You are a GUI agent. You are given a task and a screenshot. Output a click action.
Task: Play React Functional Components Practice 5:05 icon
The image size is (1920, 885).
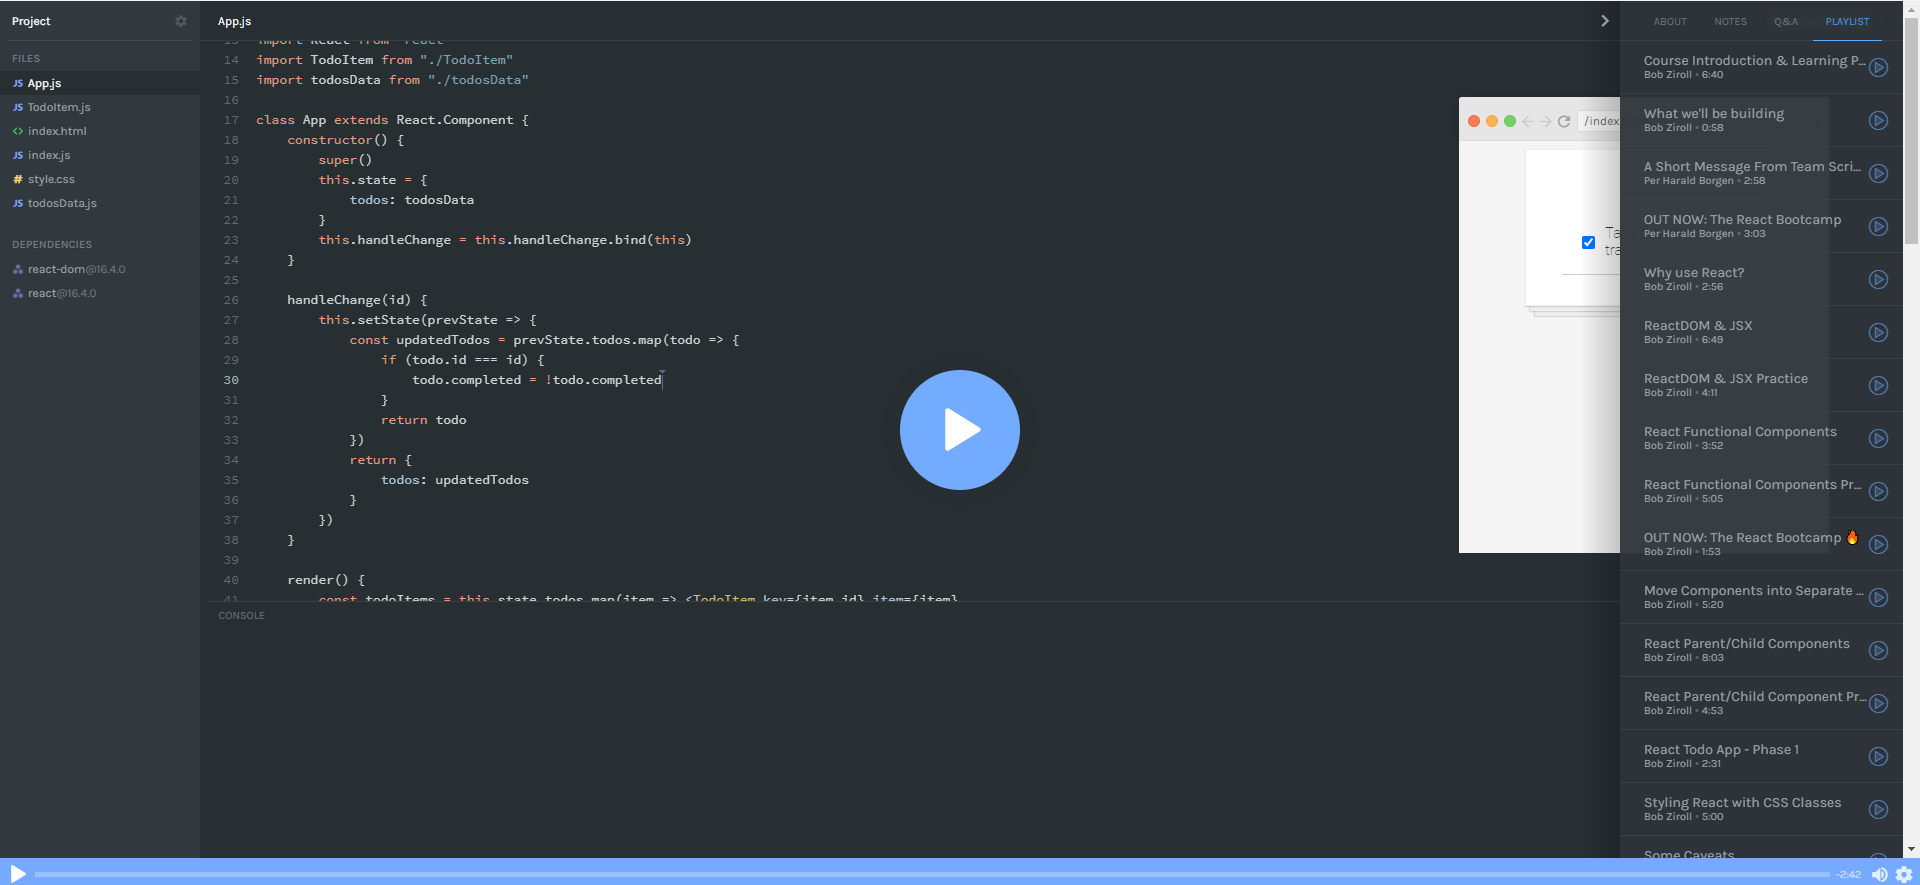(1879, 491)
